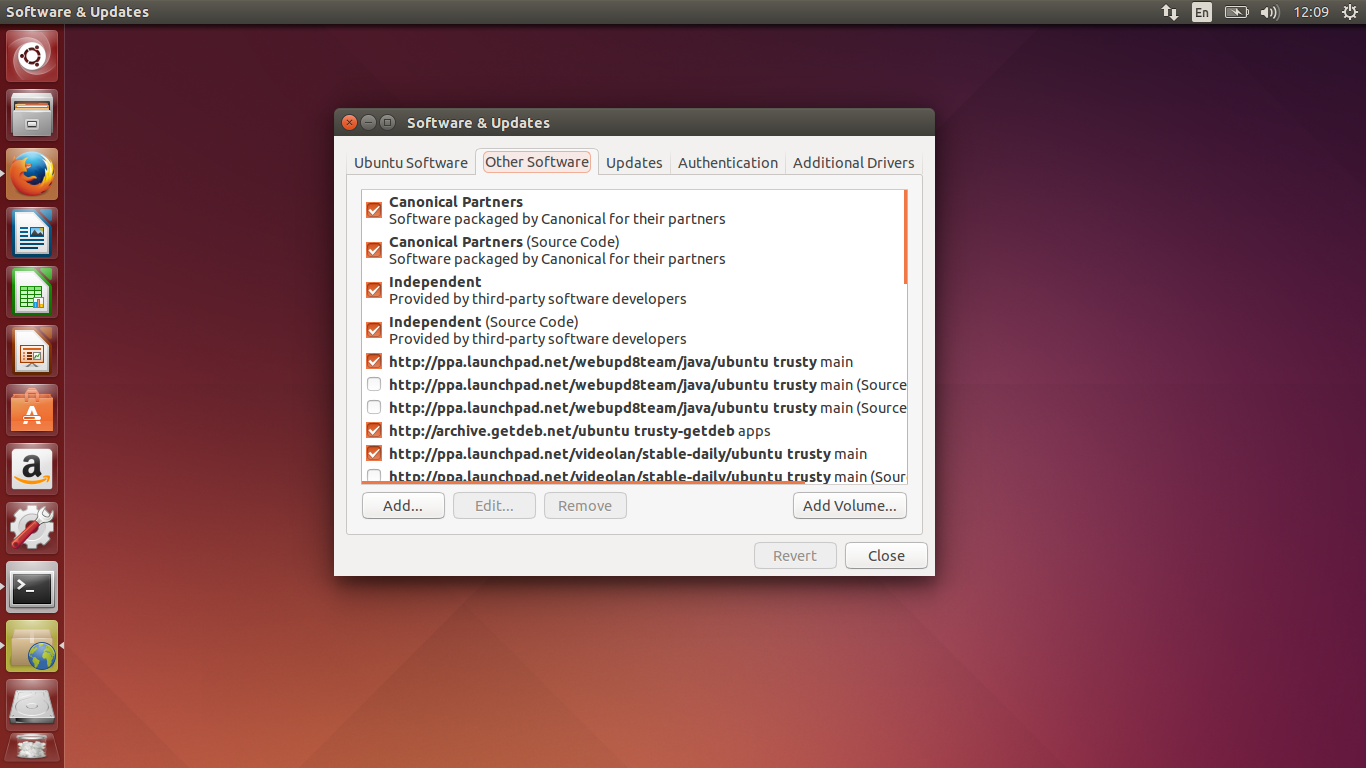
Task: Select the Other Software tab
Action: click(x=537, y=162)
